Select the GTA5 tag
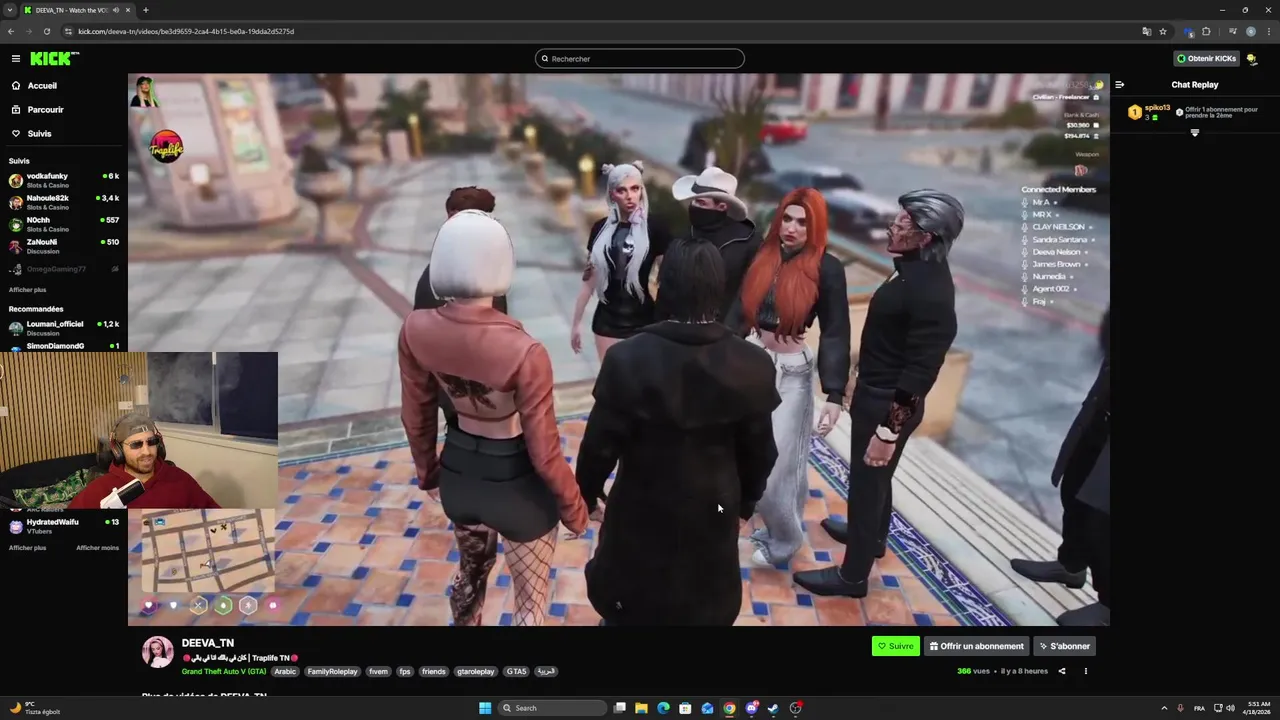The width and height of the screenshot is (1280, 720). (x=516, y=672)
